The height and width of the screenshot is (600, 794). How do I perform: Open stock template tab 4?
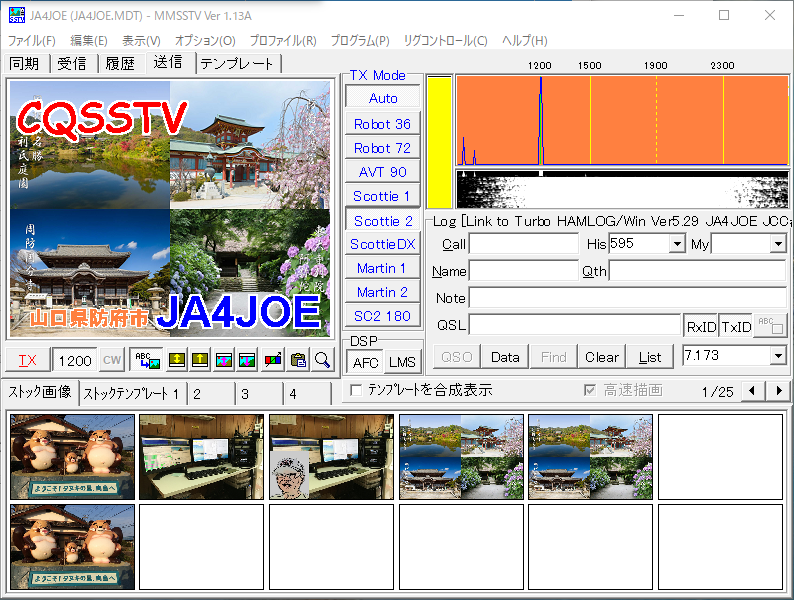pyautogui.click(x=306, y=393)
